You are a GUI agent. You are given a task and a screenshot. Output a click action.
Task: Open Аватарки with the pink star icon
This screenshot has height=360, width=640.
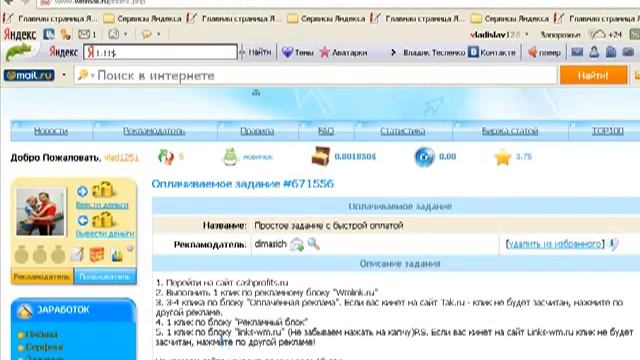coord(343,52)
